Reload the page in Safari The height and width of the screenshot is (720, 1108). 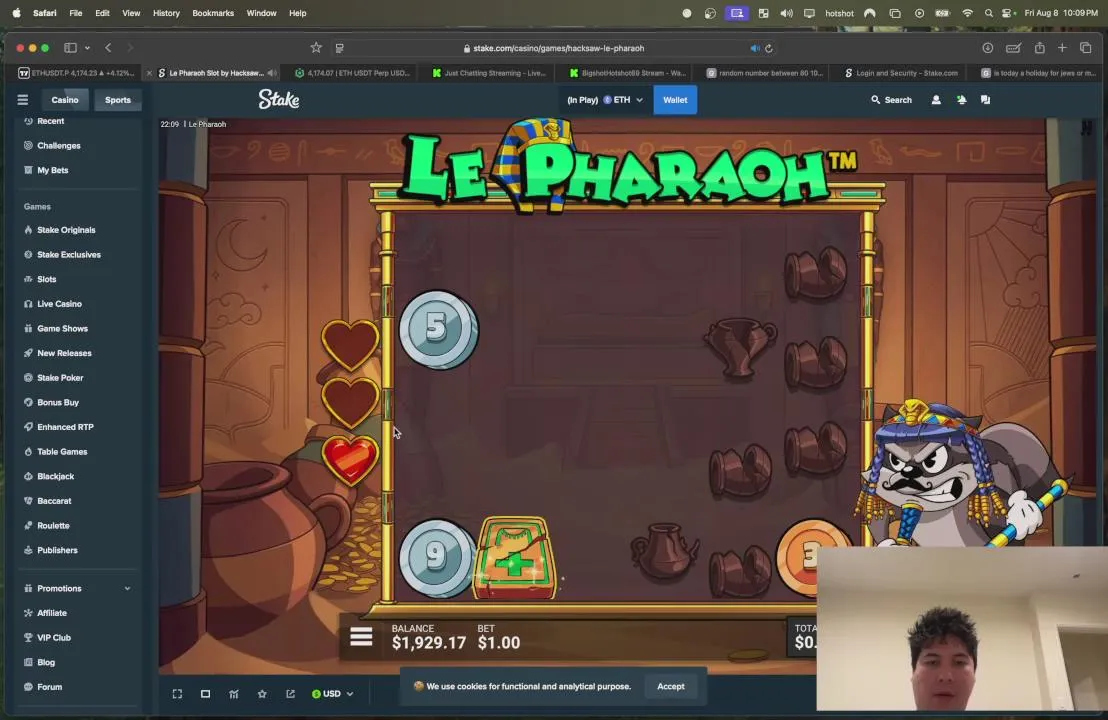[x=769, y=48]
